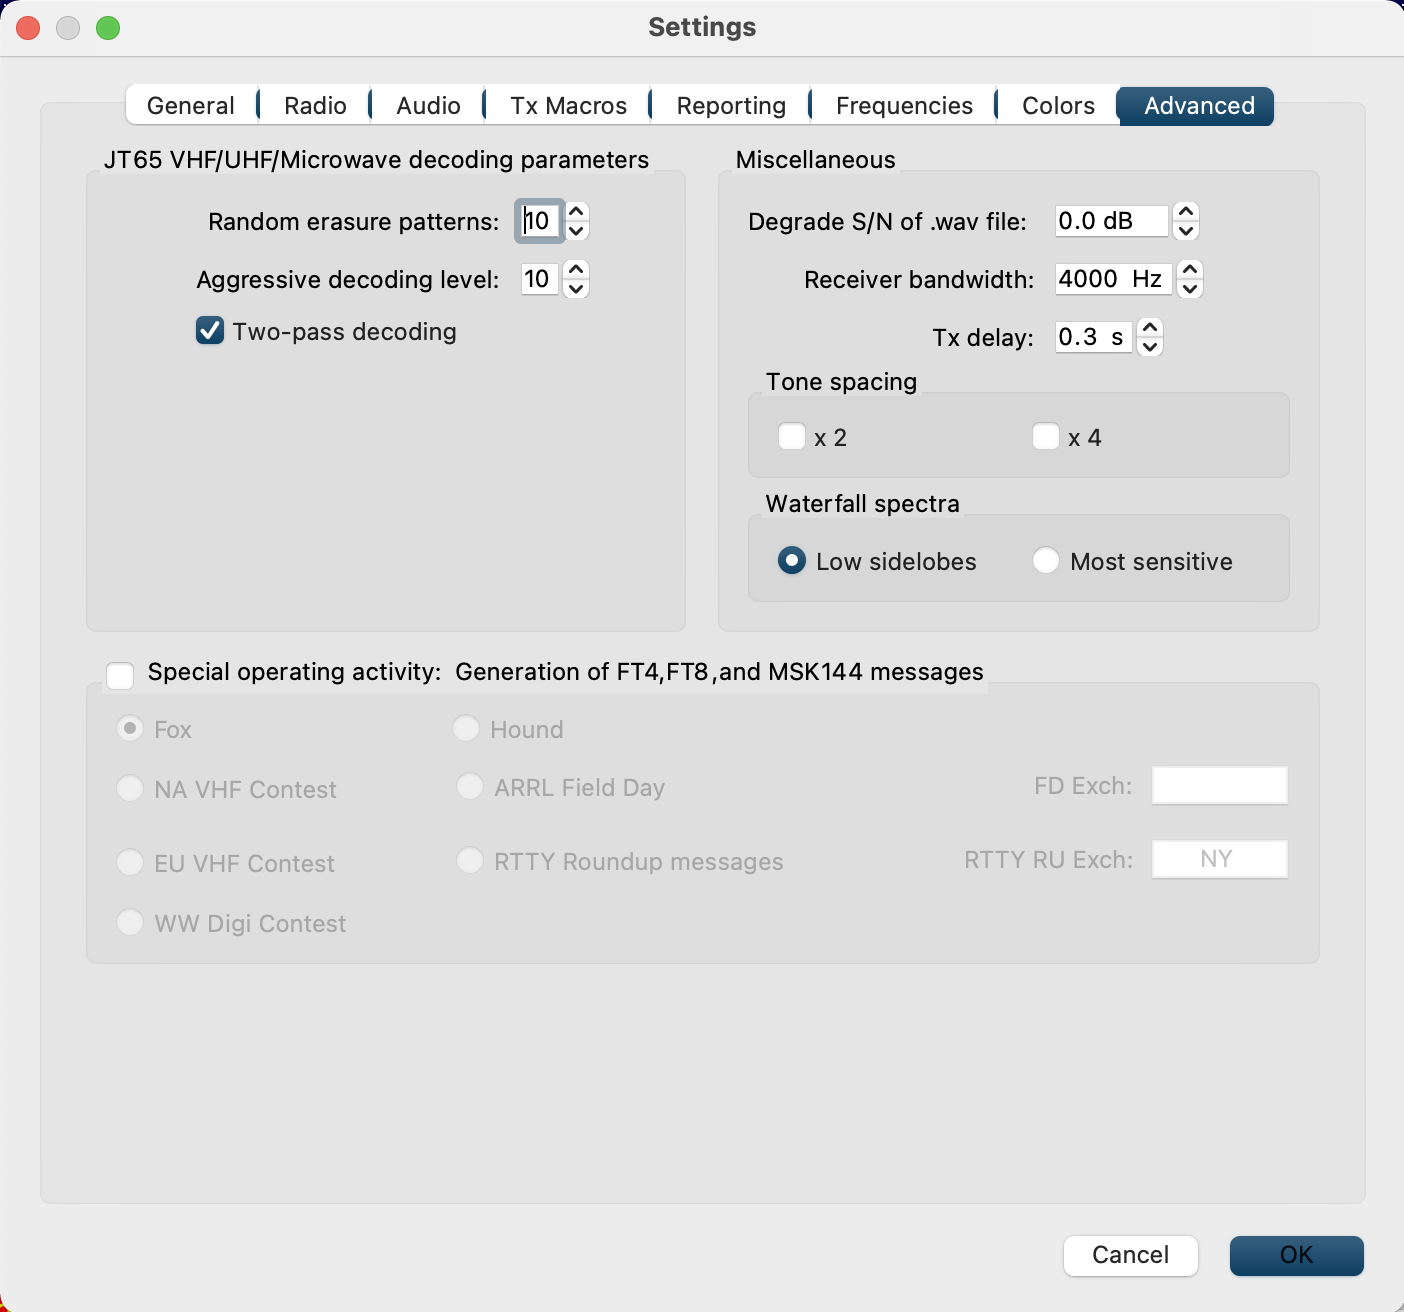The image size is (1404, 1312).
Task: Click the "Tone spacing" group title
Action: pos(841,382)
